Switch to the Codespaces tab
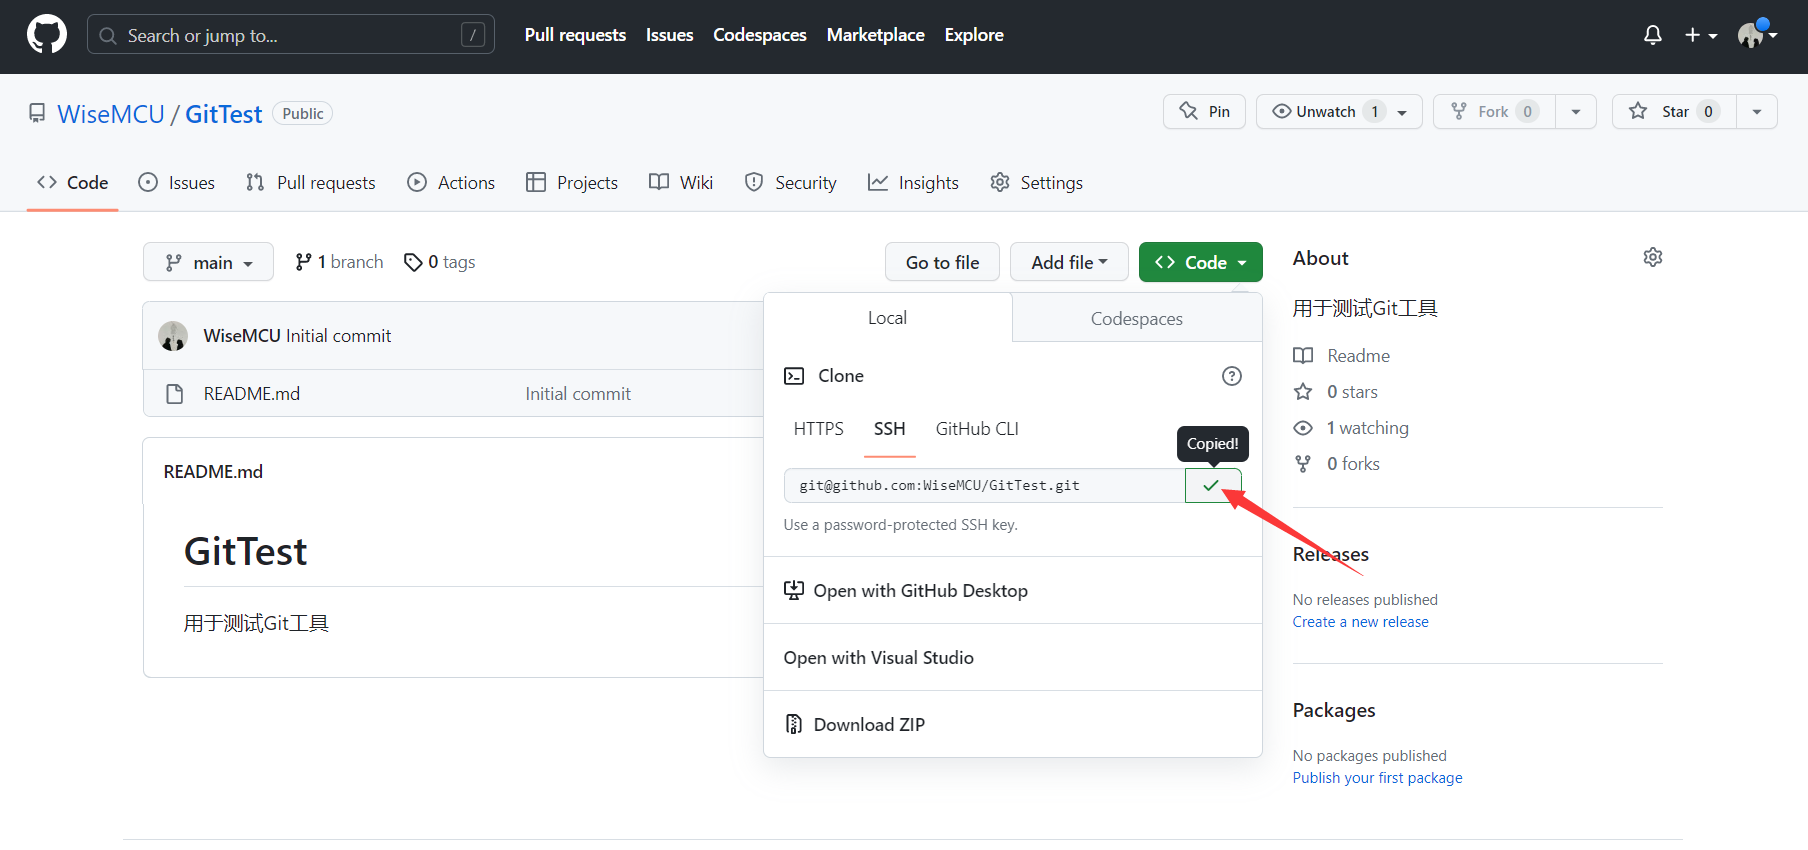 [1136, 319]
